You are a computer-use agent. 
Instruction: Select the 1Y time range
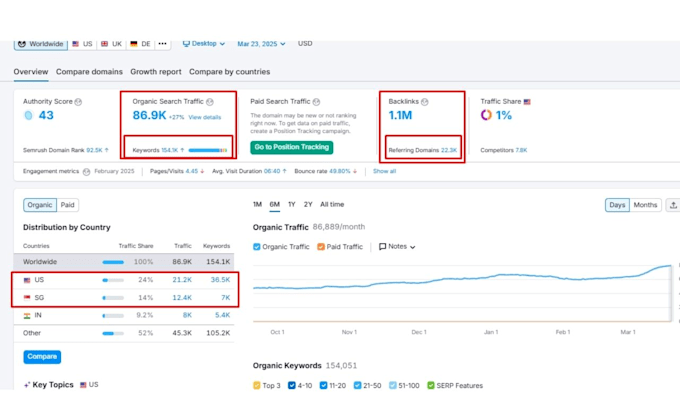tap(292, 204)
